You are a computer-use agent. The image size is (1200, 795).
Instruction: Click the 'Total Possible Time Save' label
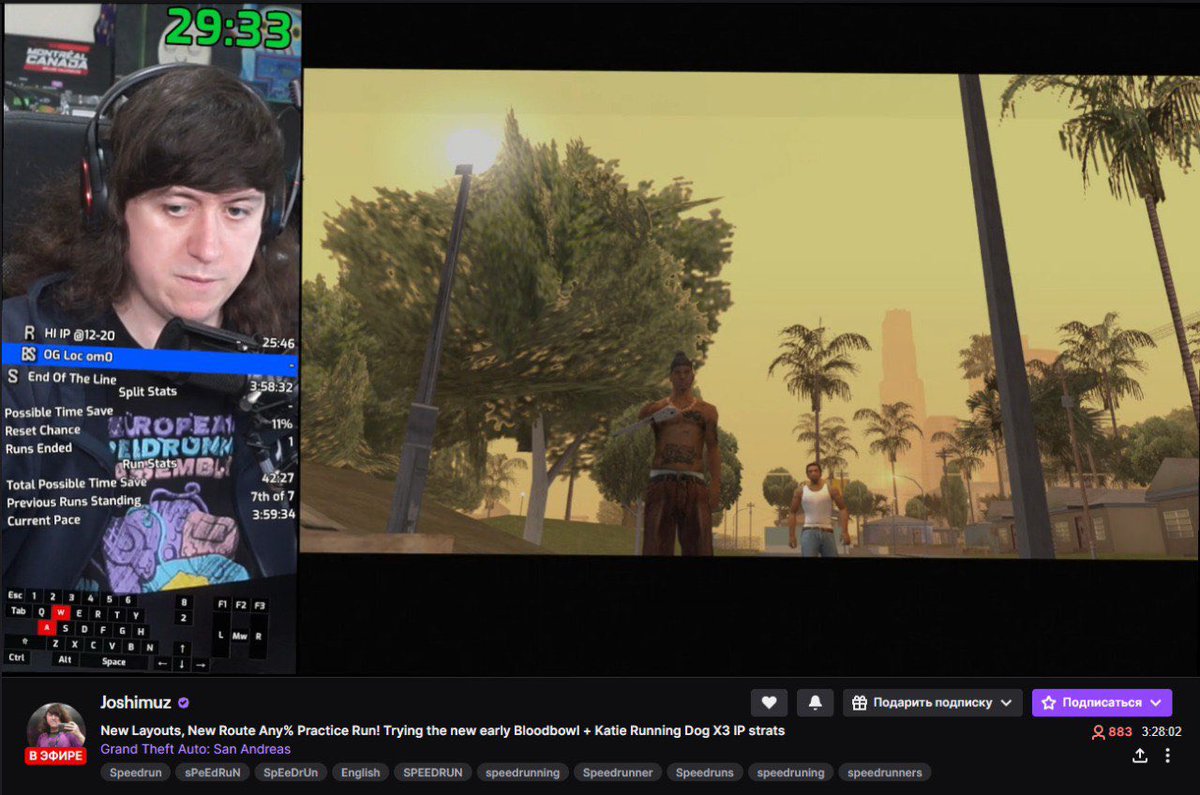(76, 484)
